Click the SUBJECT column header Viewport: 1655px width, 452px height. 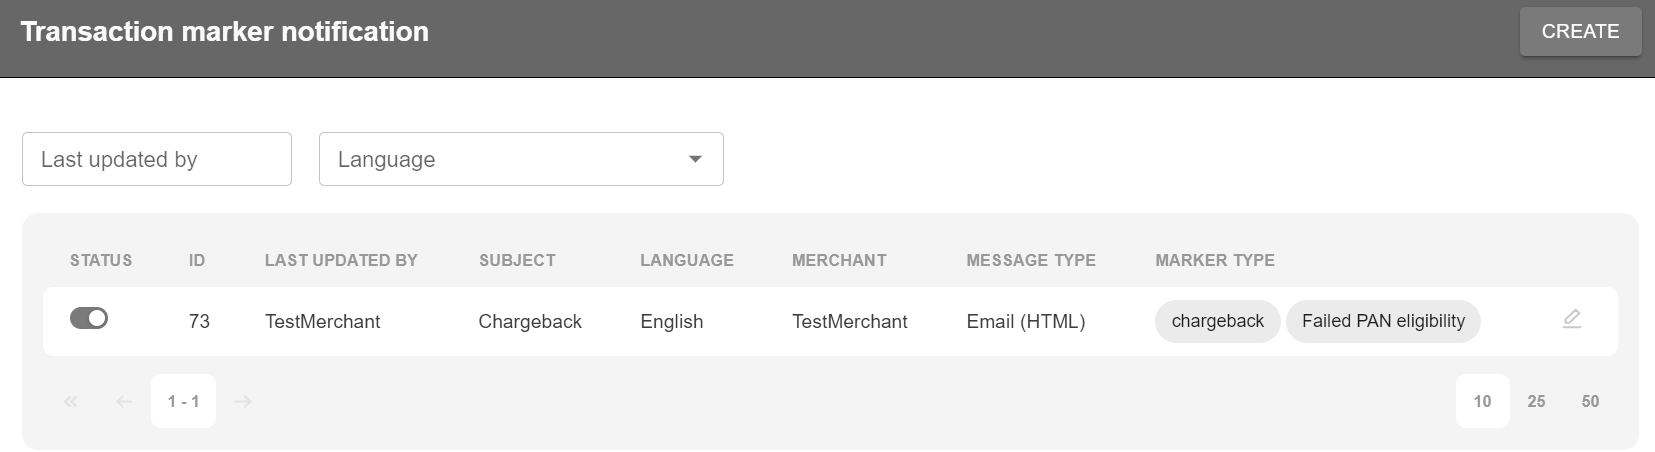517,260
